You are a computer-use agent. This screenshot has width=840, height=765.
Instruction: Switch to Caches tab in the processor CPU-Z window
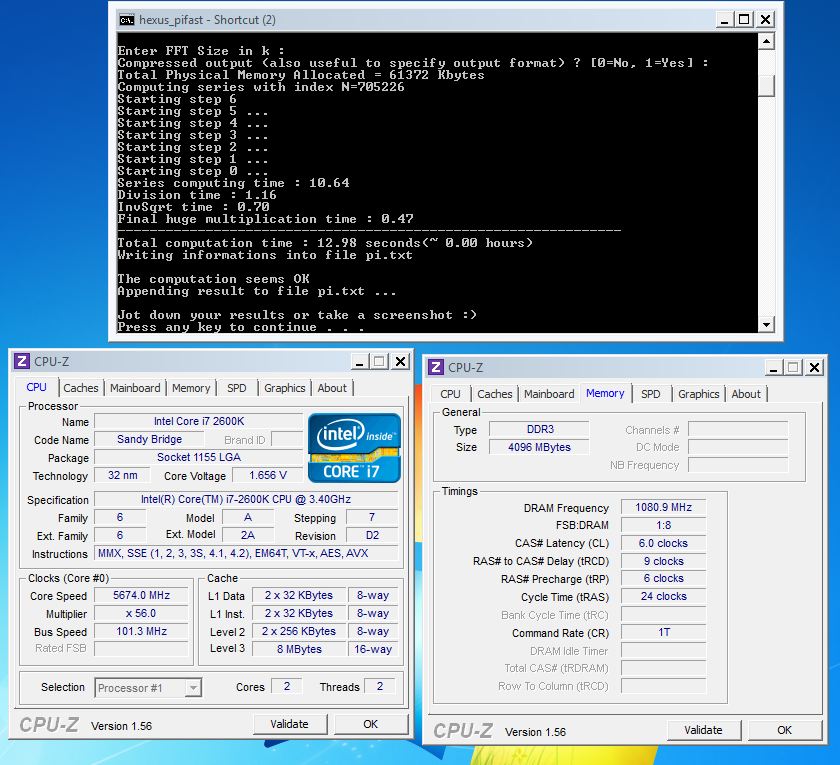point(81,388)
